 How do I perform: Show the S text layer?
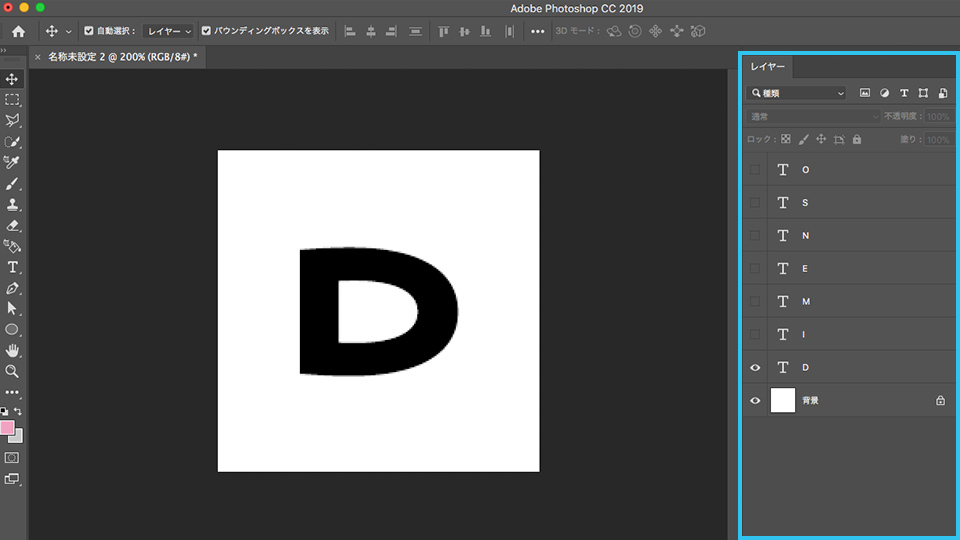pyautogui.click(x=755, y=203)
